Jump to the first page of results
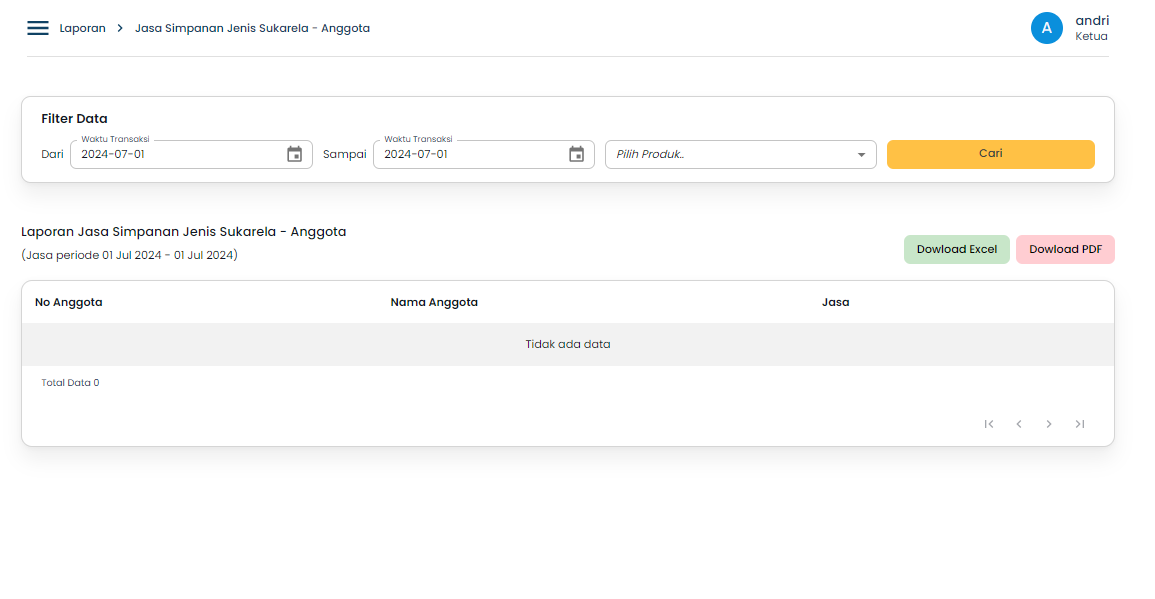 [989, 424]
